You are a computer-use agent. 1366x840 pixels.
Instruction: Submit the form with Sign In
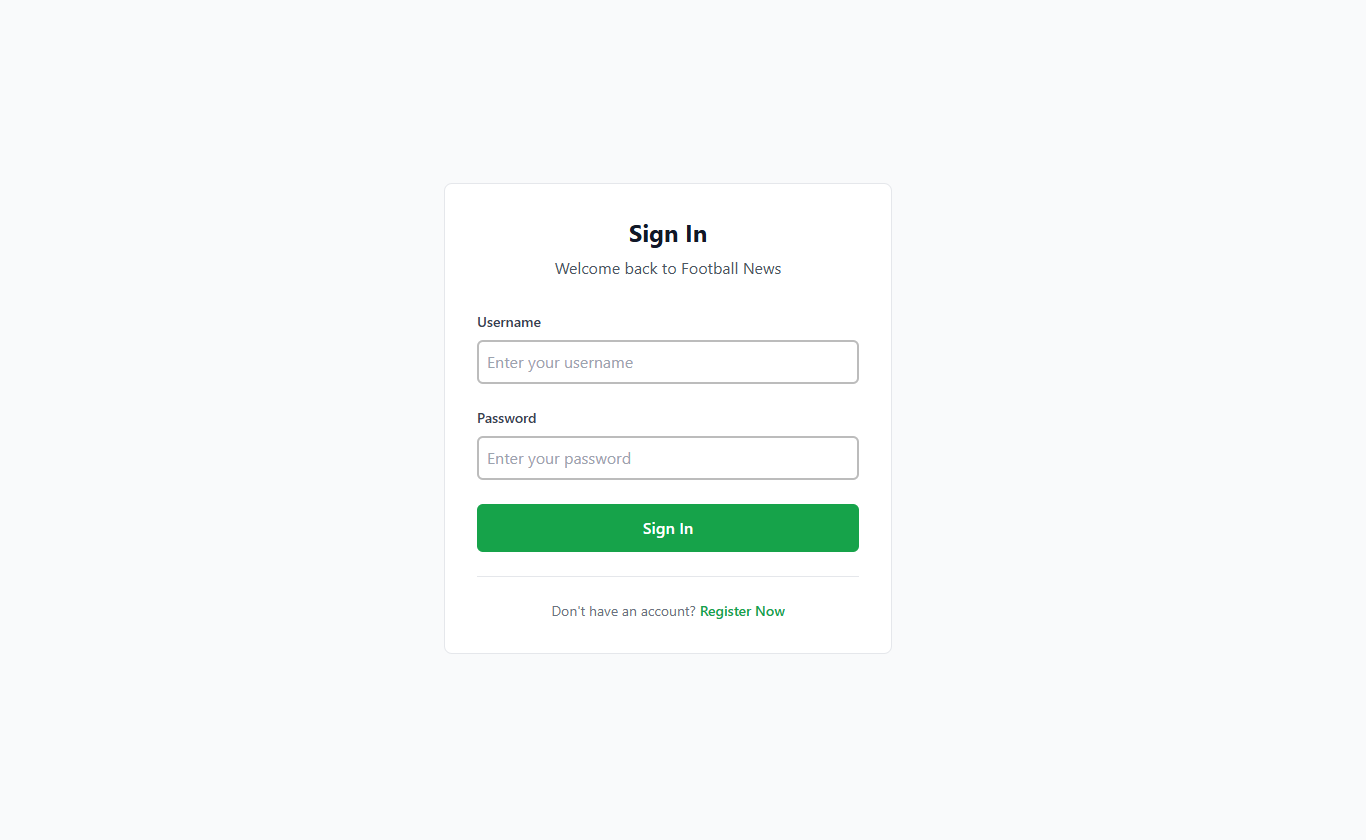coord(668,528)
